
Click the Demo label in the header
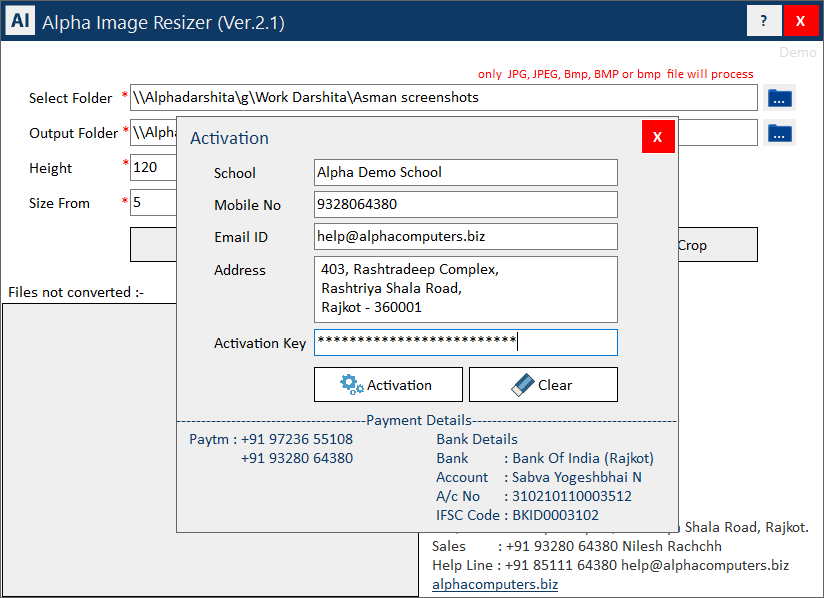[797, 52]
